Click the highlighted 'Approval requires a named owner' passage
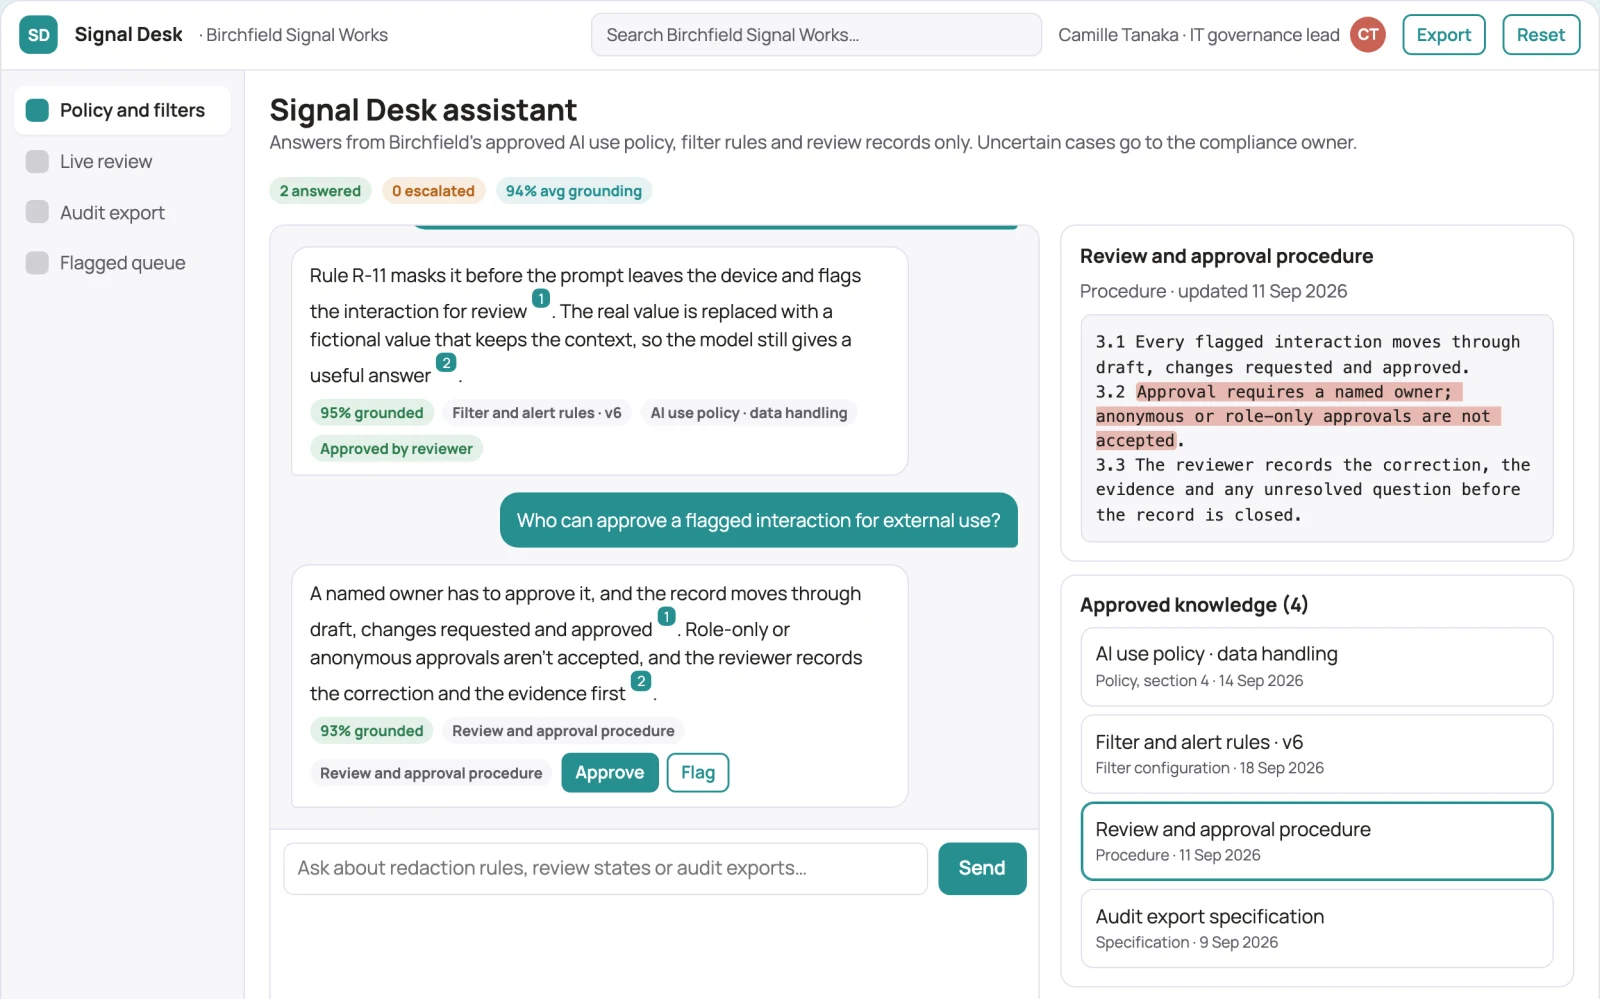Image resolution: width=1600 pixels, height=999 pixels. coord(1298,416)
